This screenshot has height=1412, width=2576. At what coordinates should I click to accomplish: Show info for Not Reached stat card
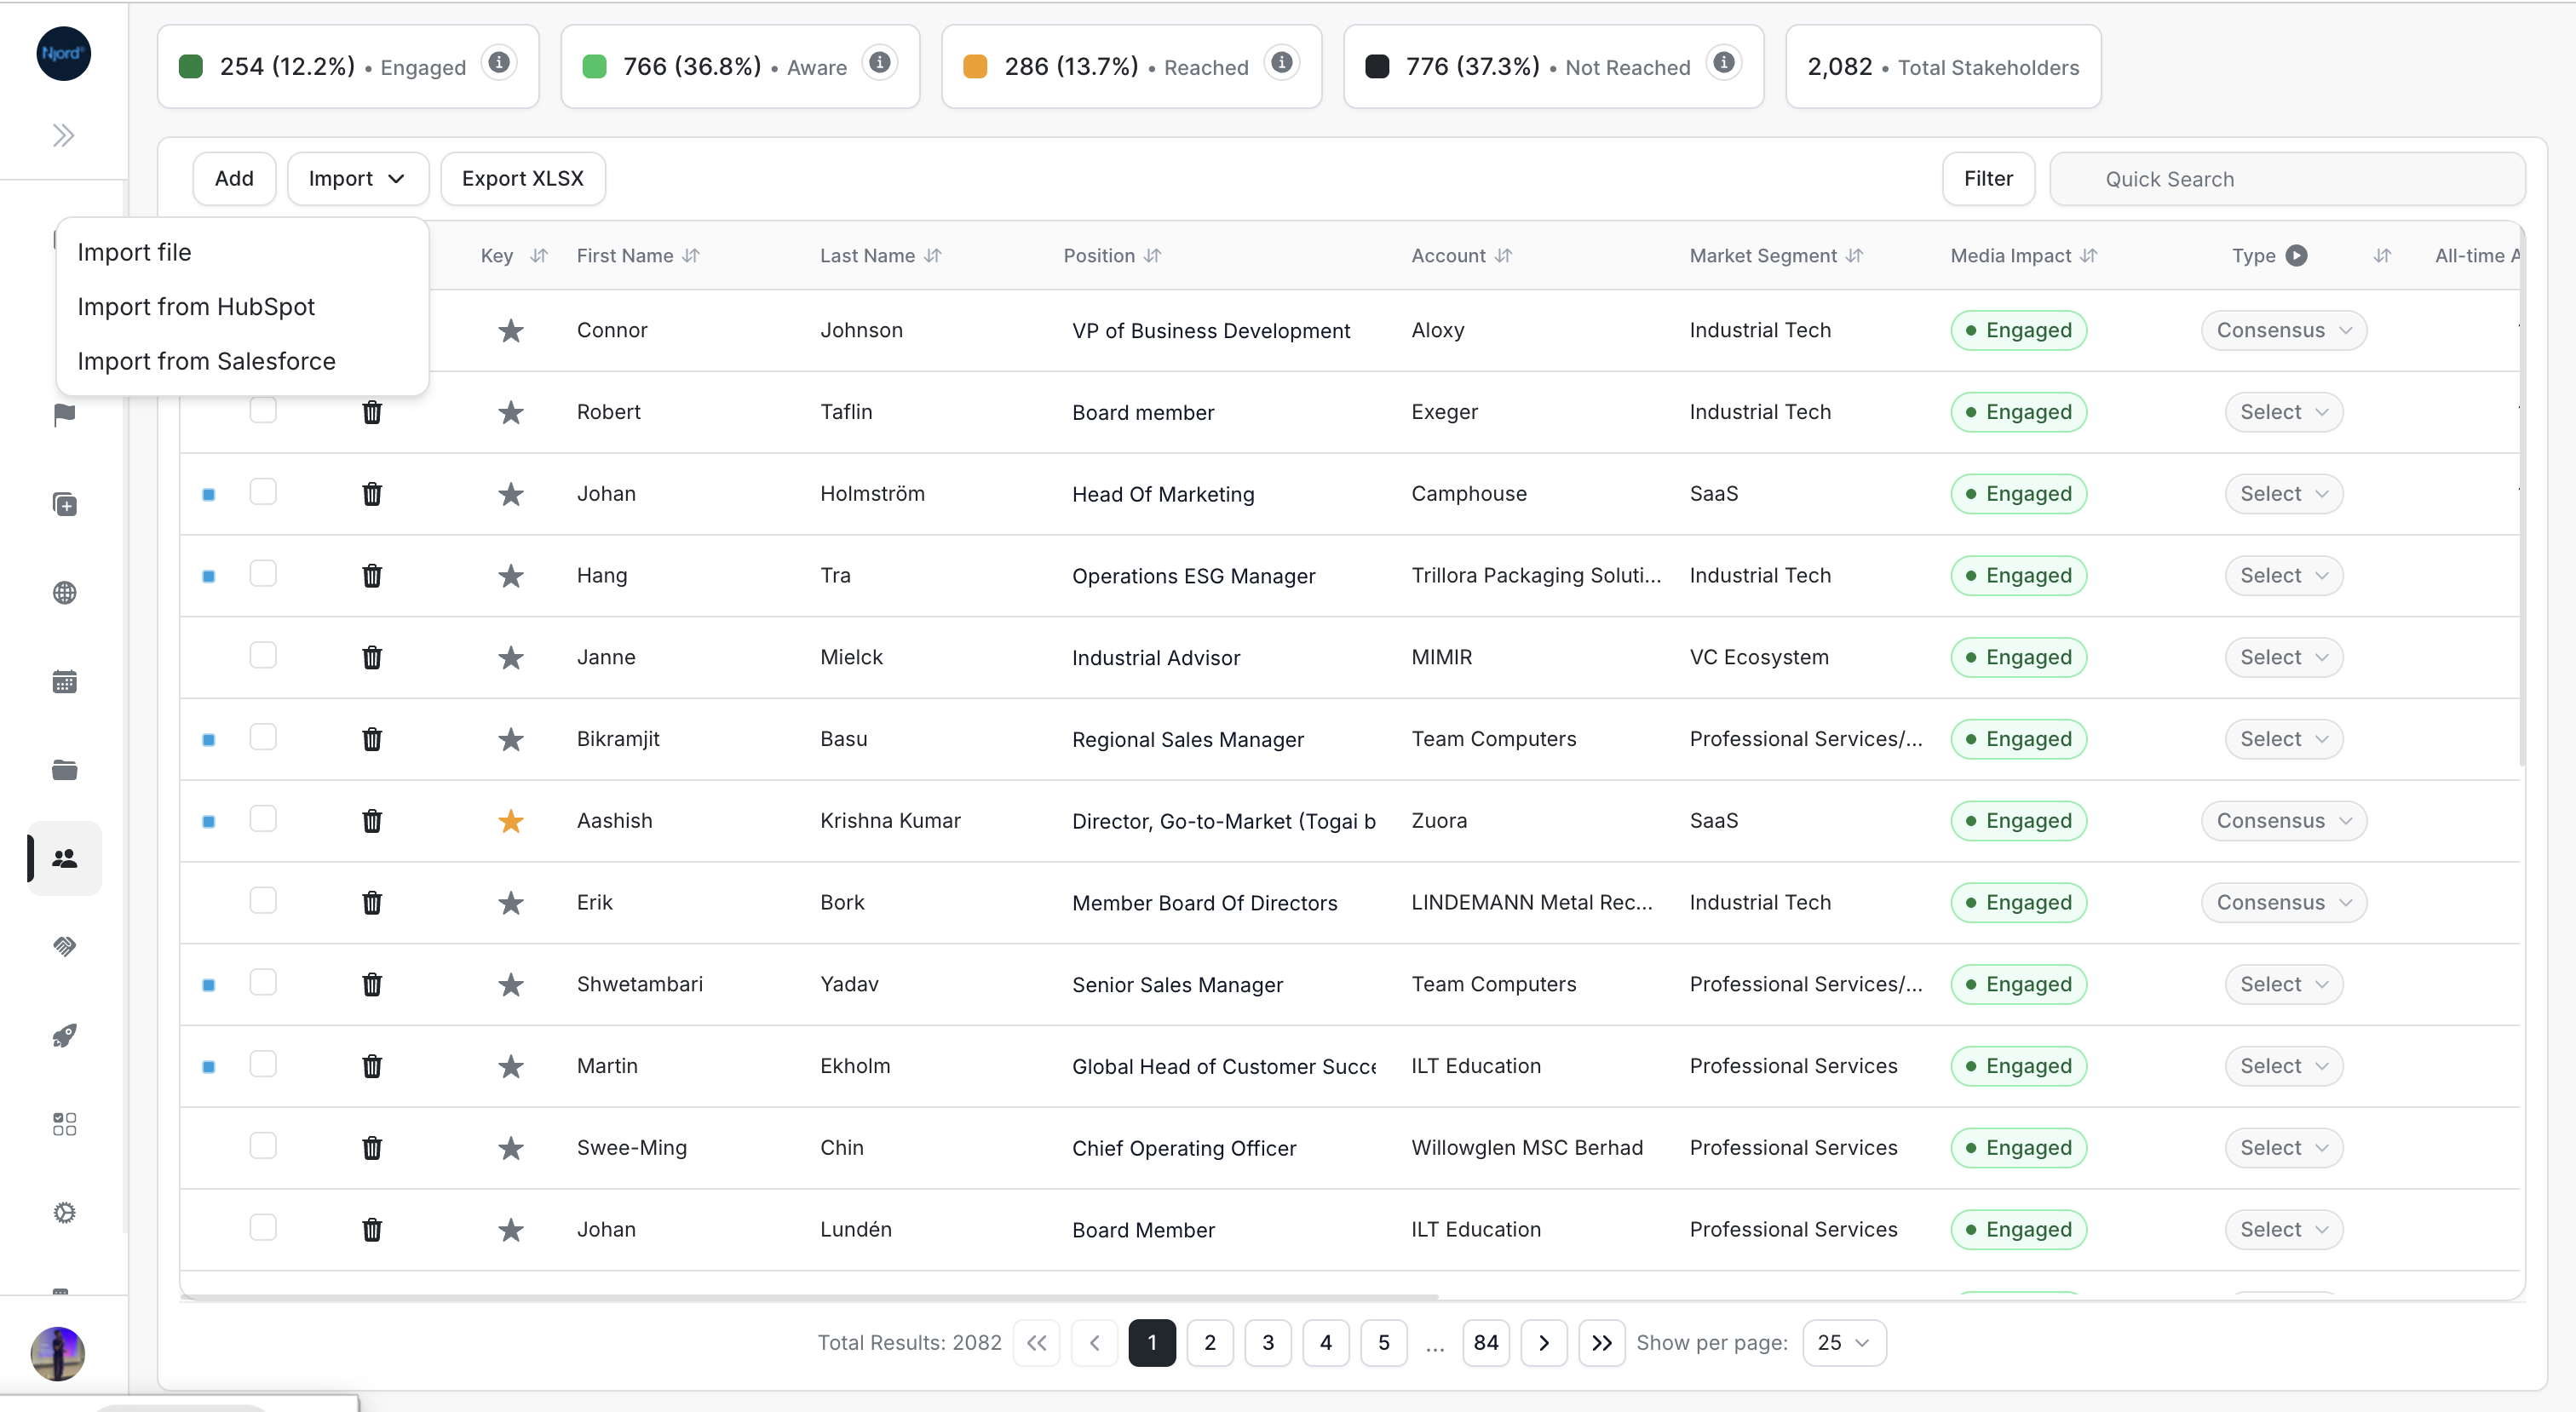tap(1724, 63)
